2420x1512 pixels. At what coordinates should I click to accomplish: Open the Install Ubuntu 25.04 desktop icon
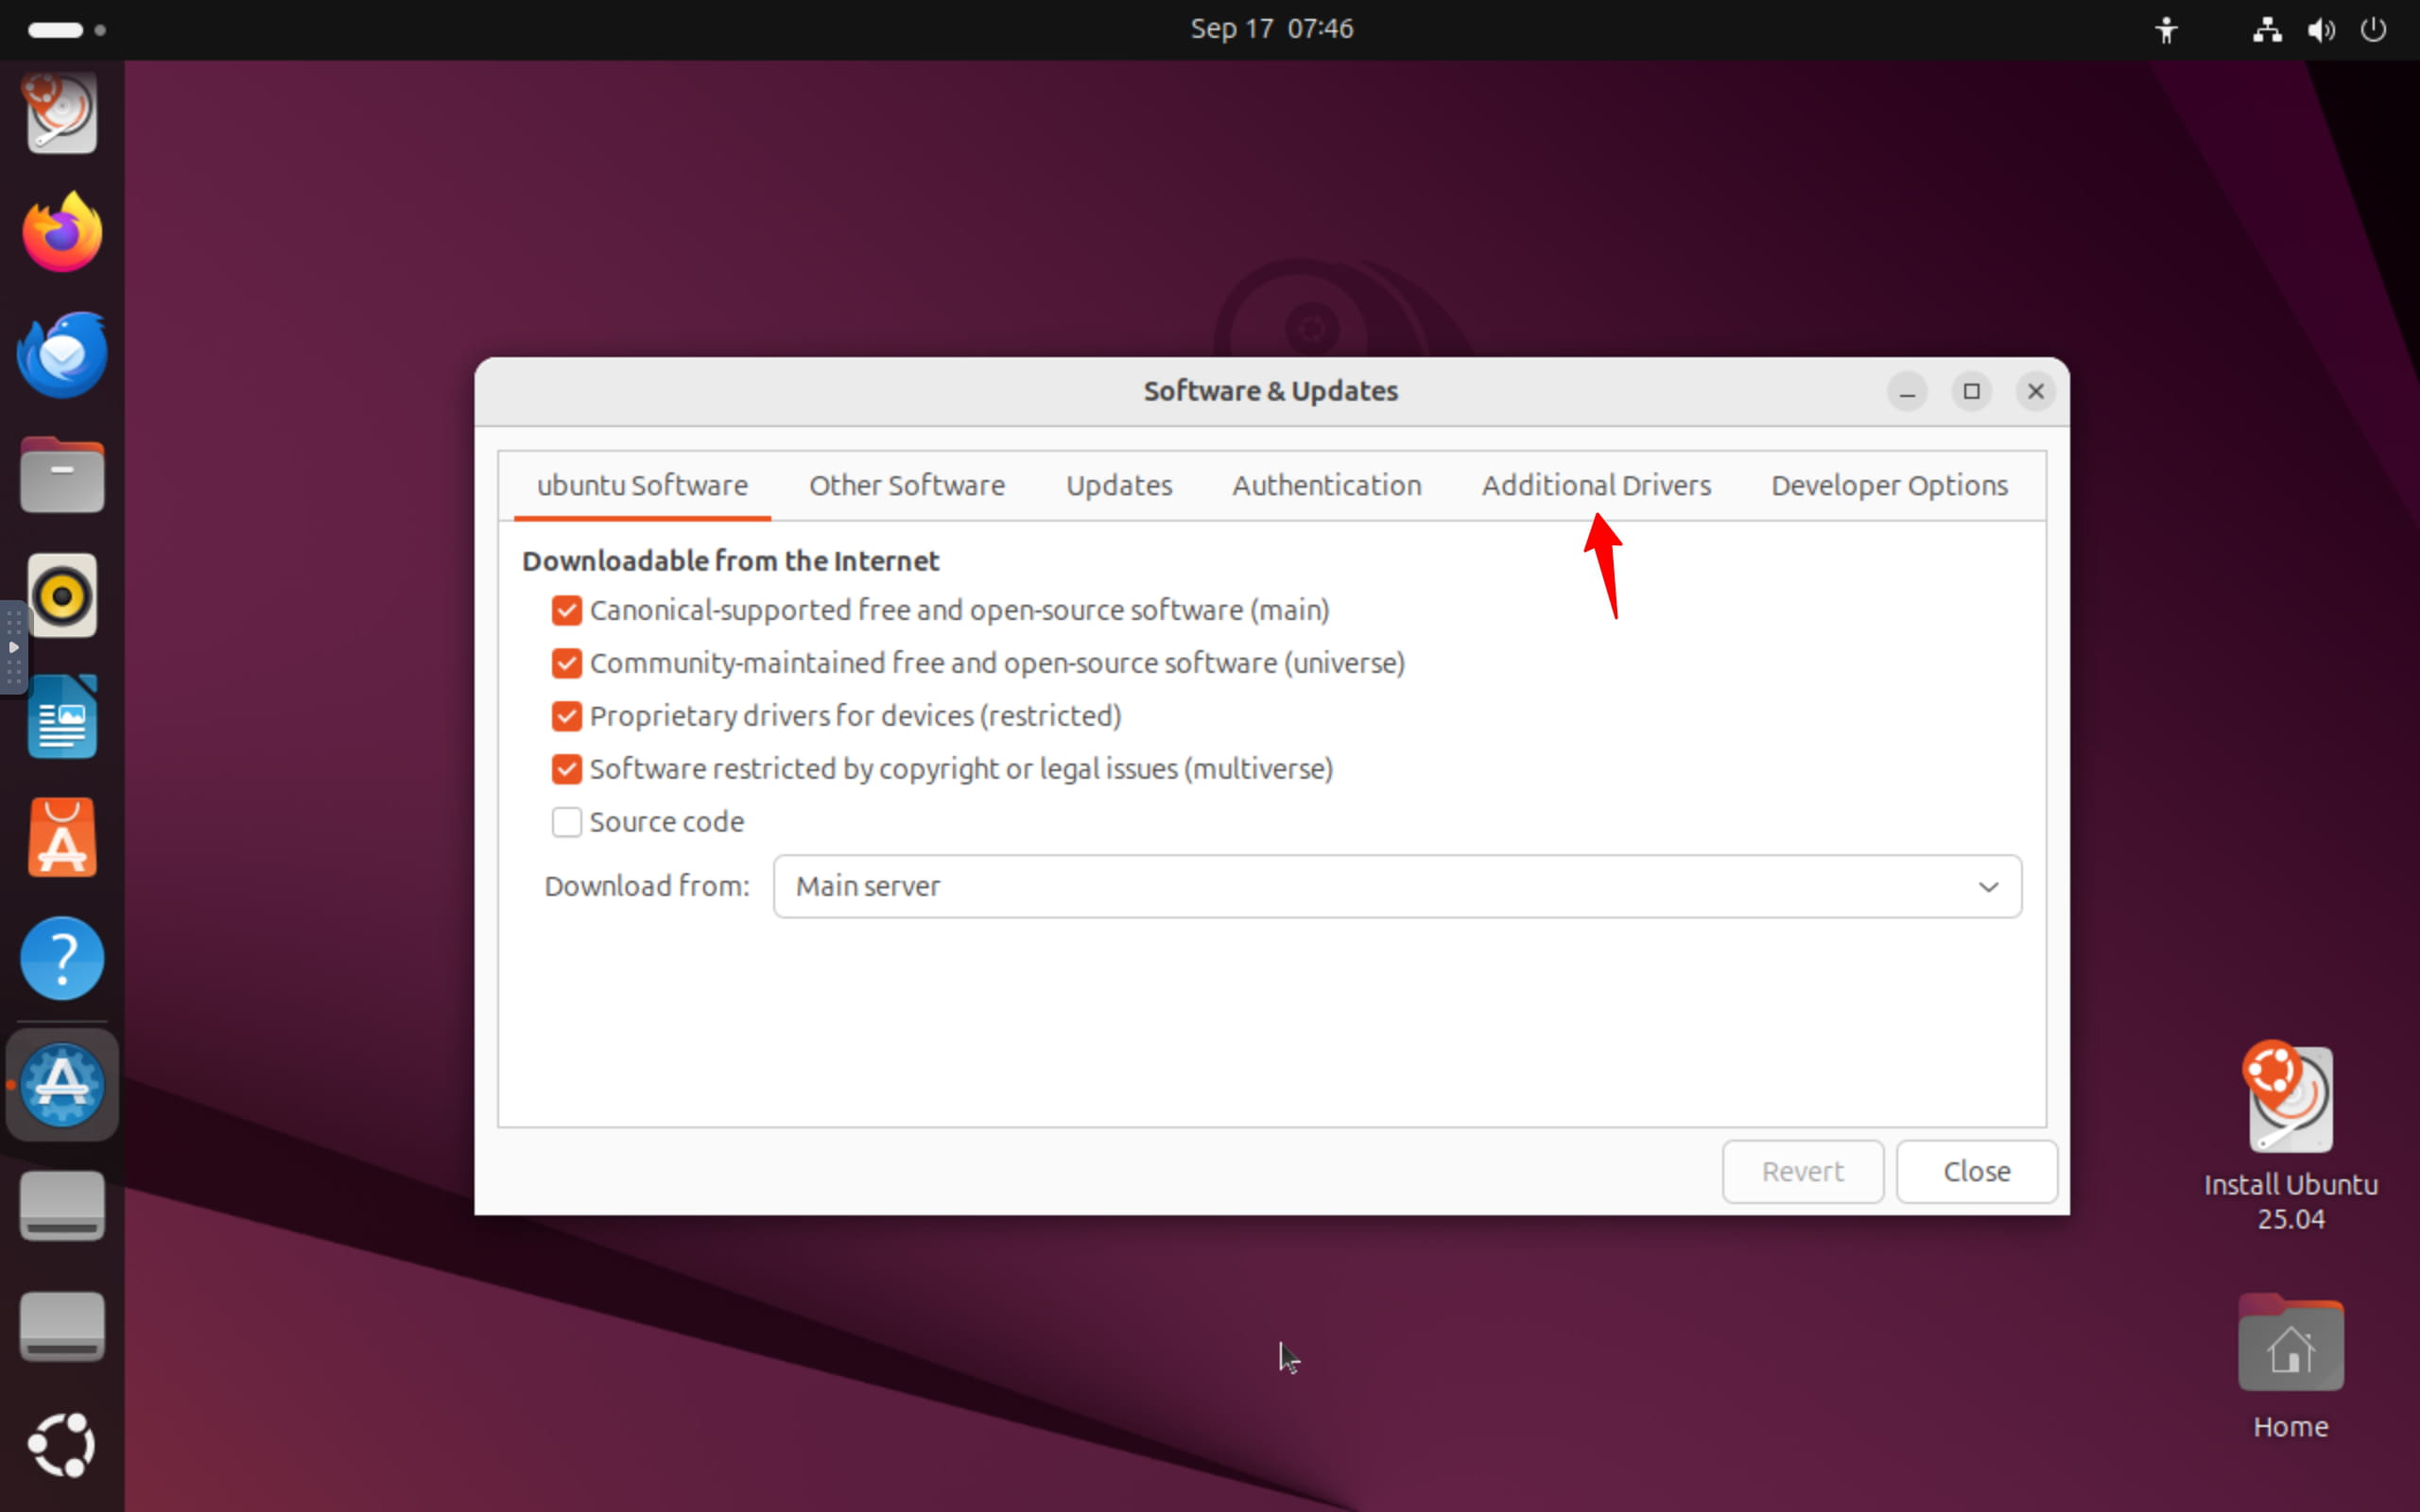click(2290, 1100)
